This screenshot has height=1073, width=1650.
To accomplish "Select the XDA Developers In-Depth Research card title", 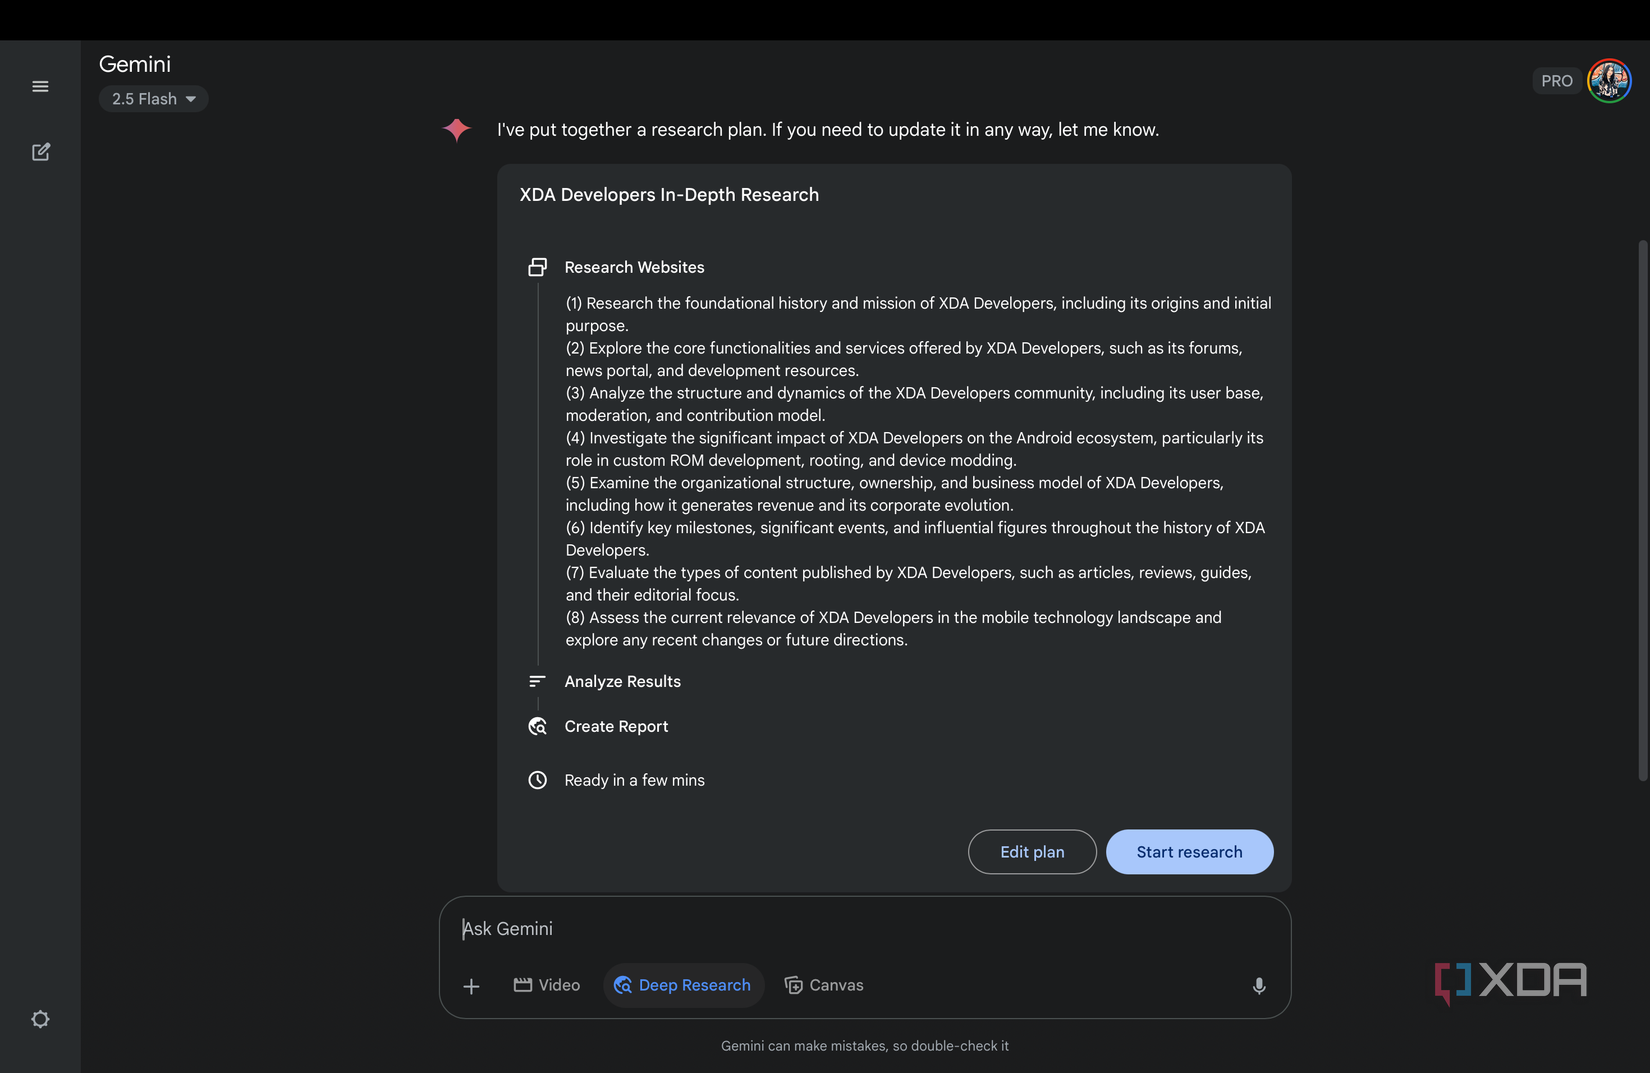I will 669,194.
